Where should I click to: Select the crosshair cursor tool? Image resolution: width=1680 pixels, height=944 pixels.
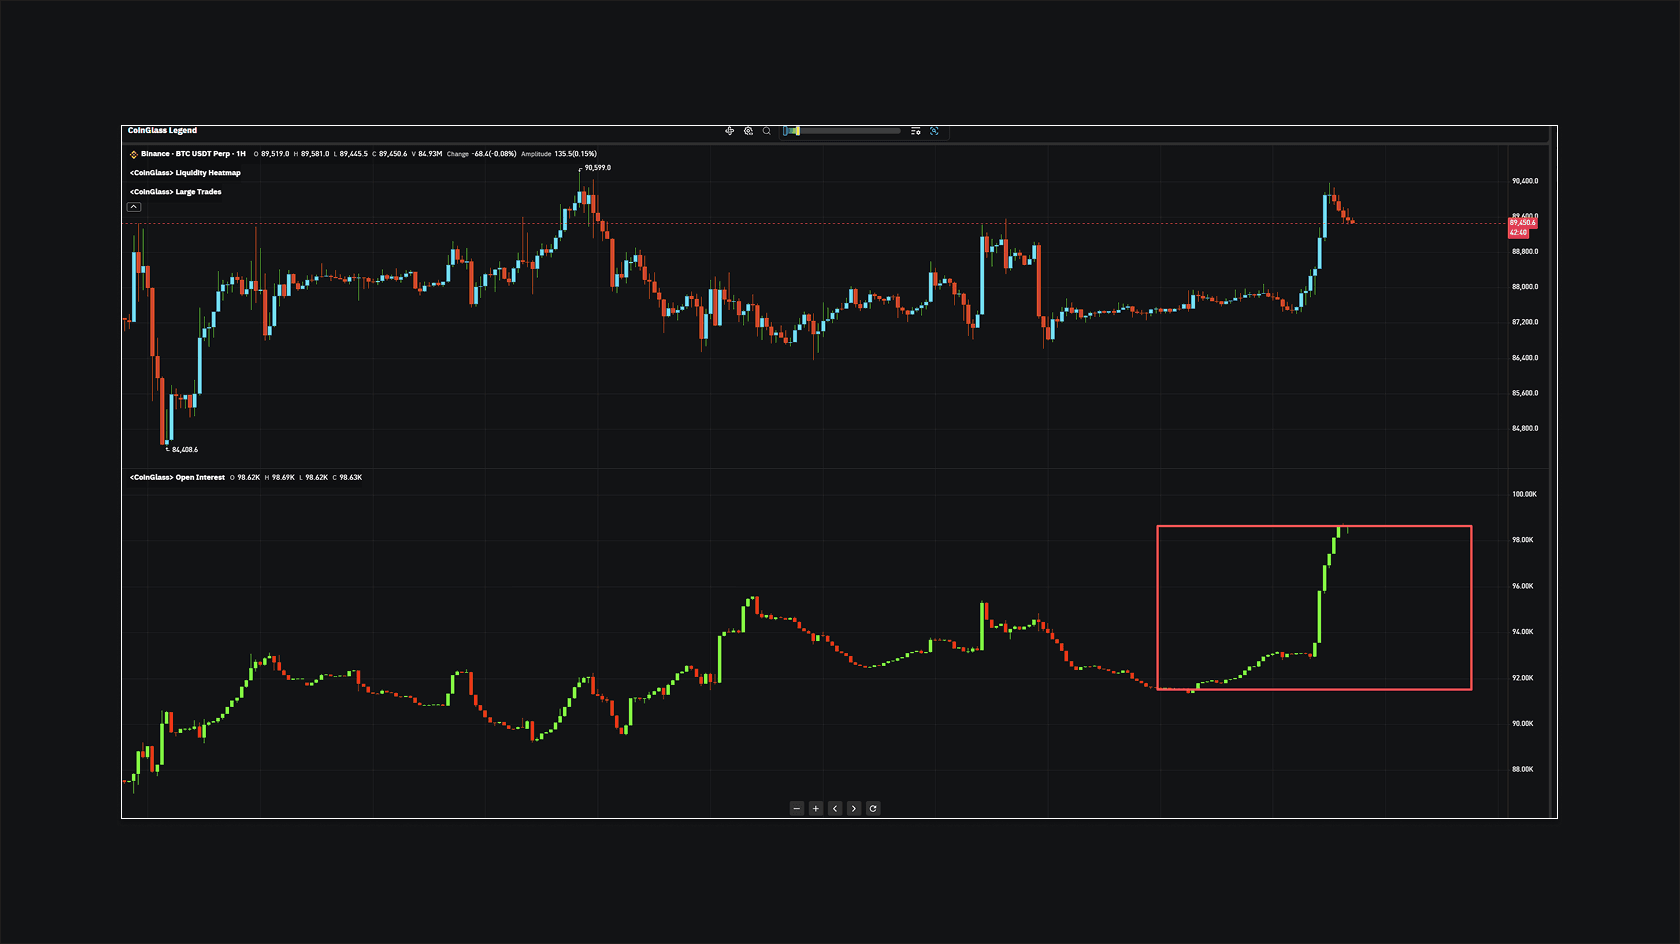pos(730,131)
